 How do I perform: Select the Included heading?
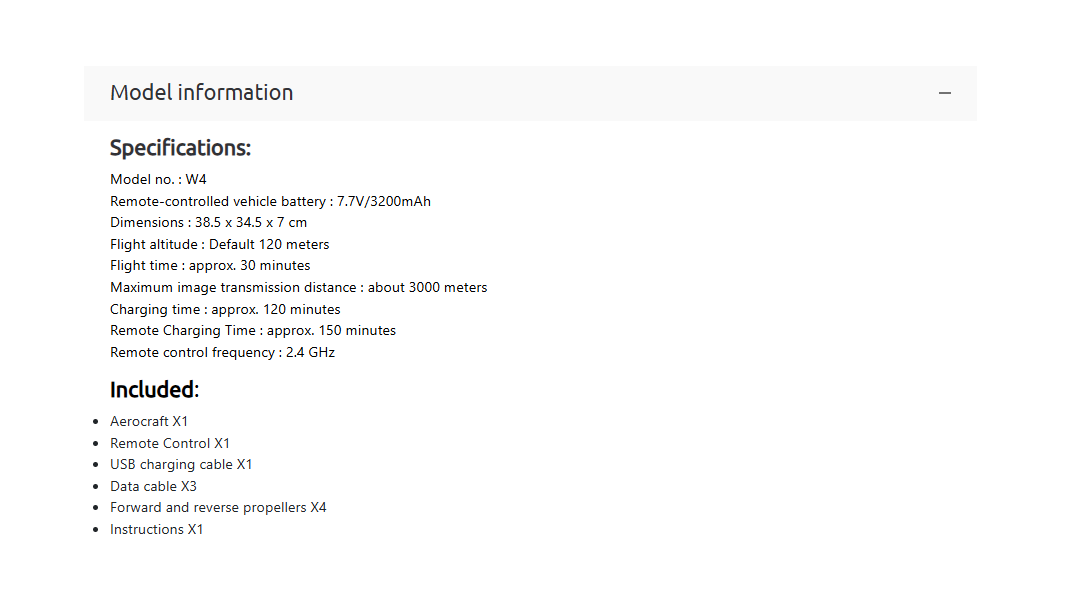pyautogui.click(x=155, y=390)
